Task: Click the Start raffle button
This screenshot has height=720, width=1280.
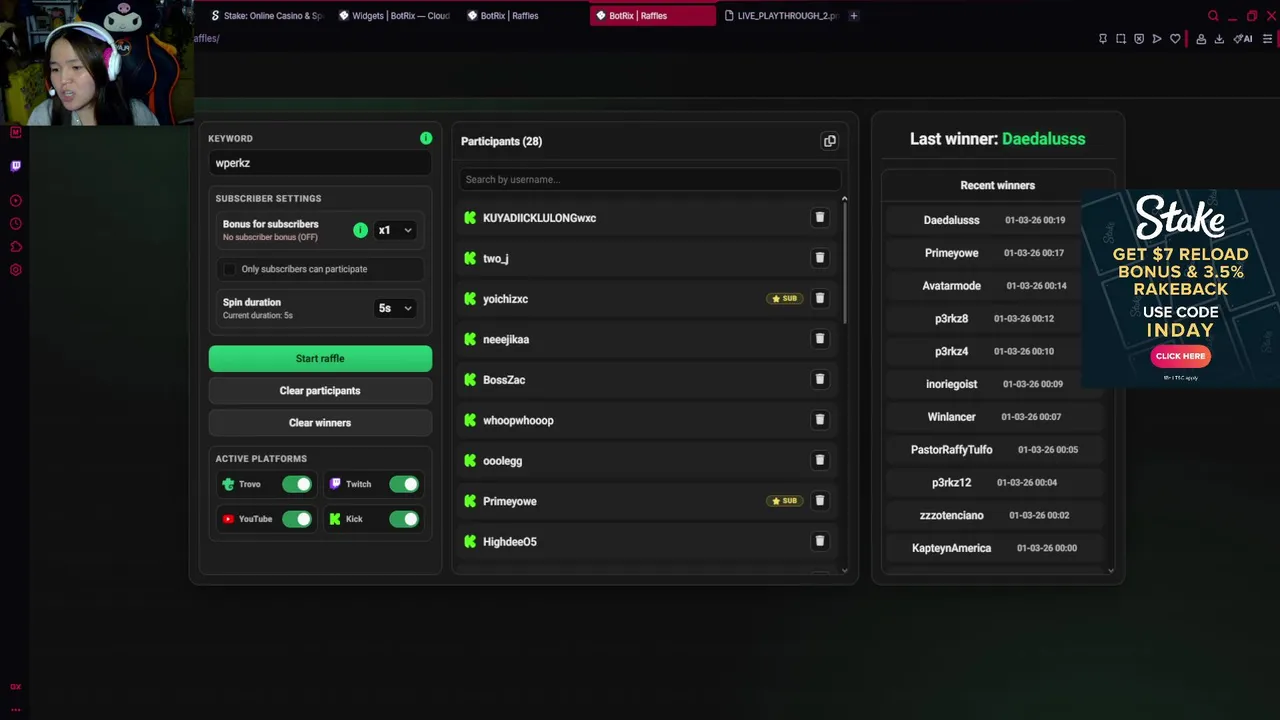Action: click(x=320, y=358)
